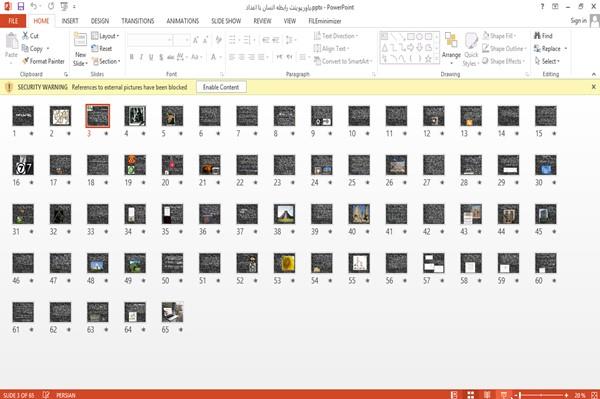Image resolution: width=600 pixels, height=399 pixels.
Task: Click the Paste clipboard icon
Action: click(11, 41)
